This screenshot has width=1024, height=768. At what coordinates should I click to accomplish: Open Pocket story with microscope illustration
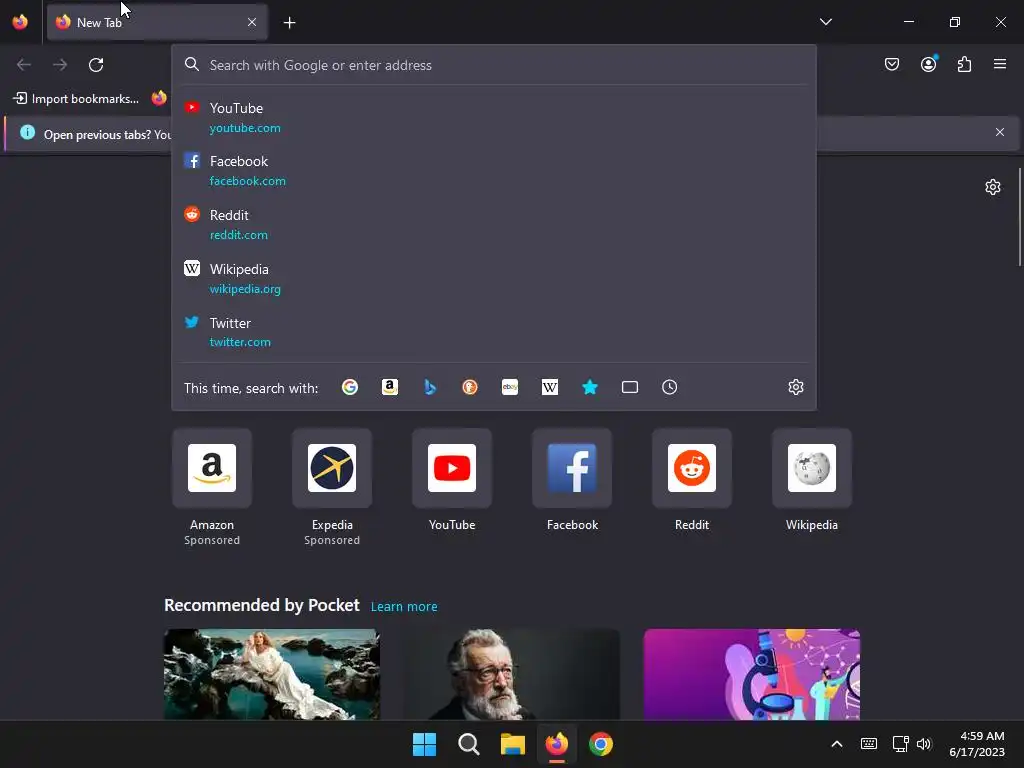point(752,674)
